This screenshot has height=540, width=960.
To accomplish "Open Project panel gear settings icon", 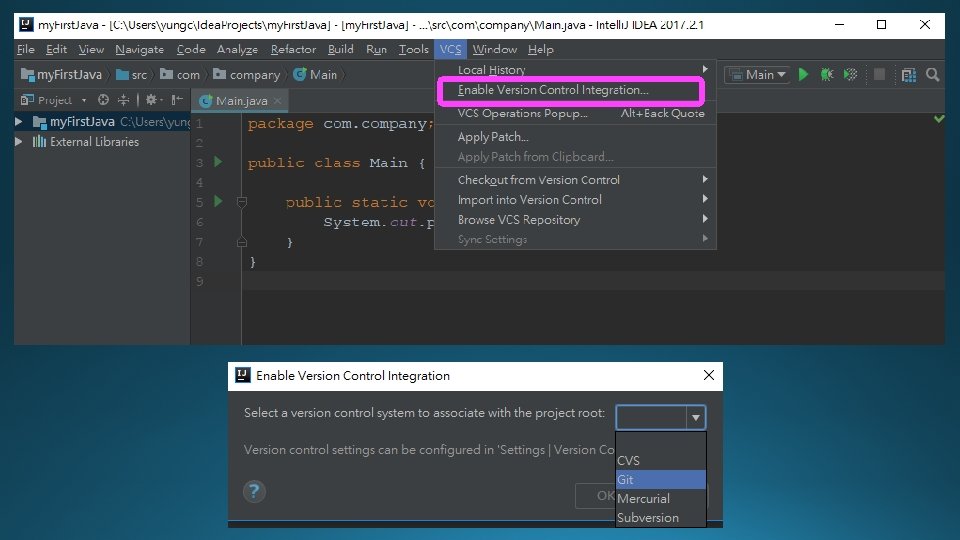I will [x=152, y=100].
